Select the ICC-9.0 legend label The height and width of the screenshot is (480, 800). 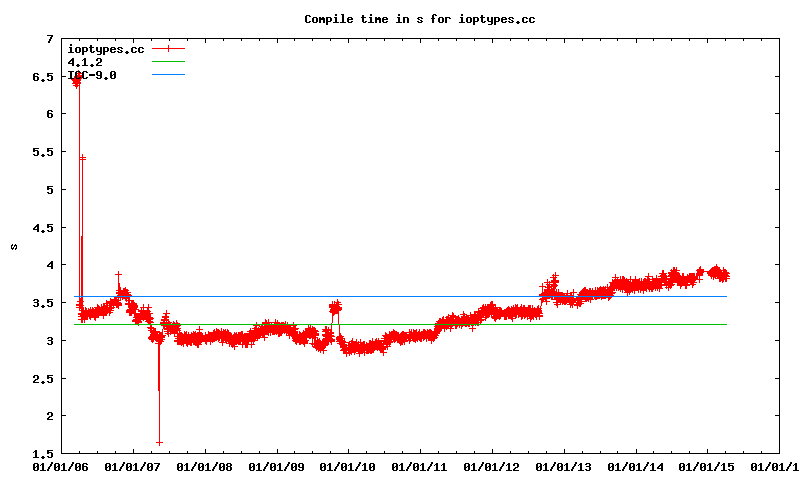pyautogui.click(x=91, y=75)
